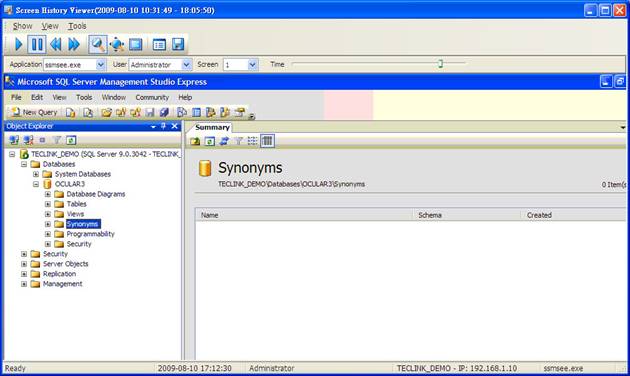Click the New Query button

35,112
